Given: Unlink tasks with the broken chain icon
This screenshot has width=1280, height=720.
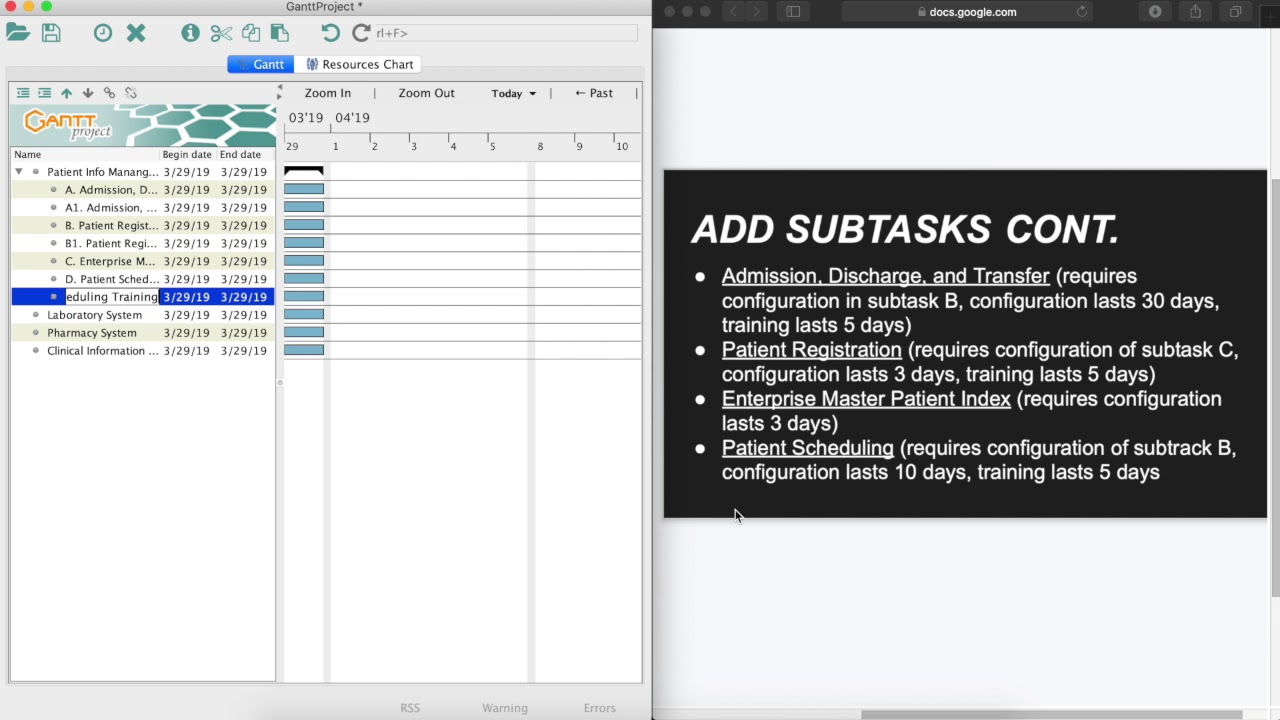Looking at the screenshot, I should [x=131, y=93].
